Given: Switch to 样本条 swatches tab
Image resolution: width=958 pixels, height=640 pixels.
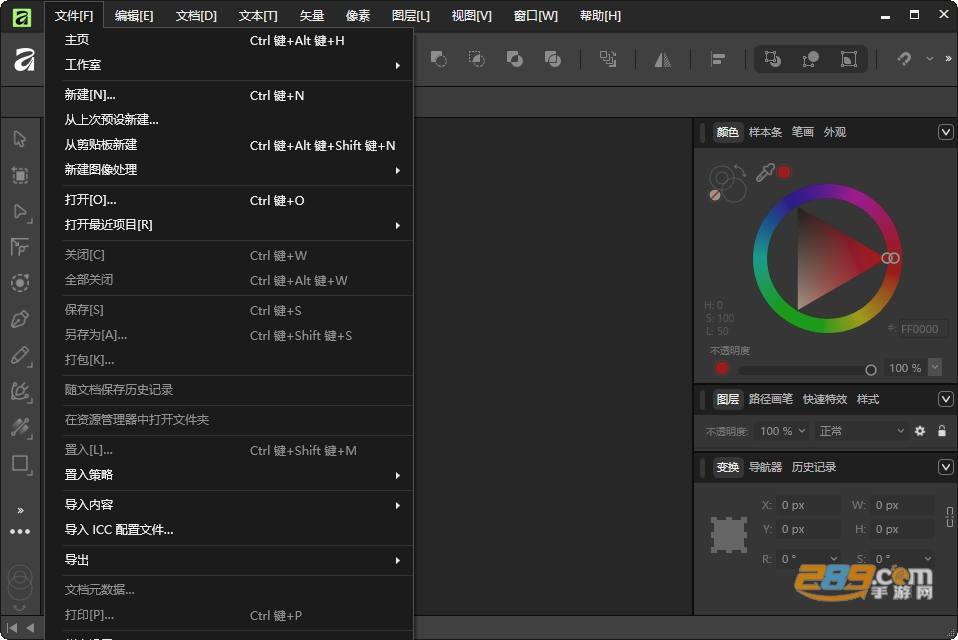Looking at the screenshot, I should coord(765,132).
